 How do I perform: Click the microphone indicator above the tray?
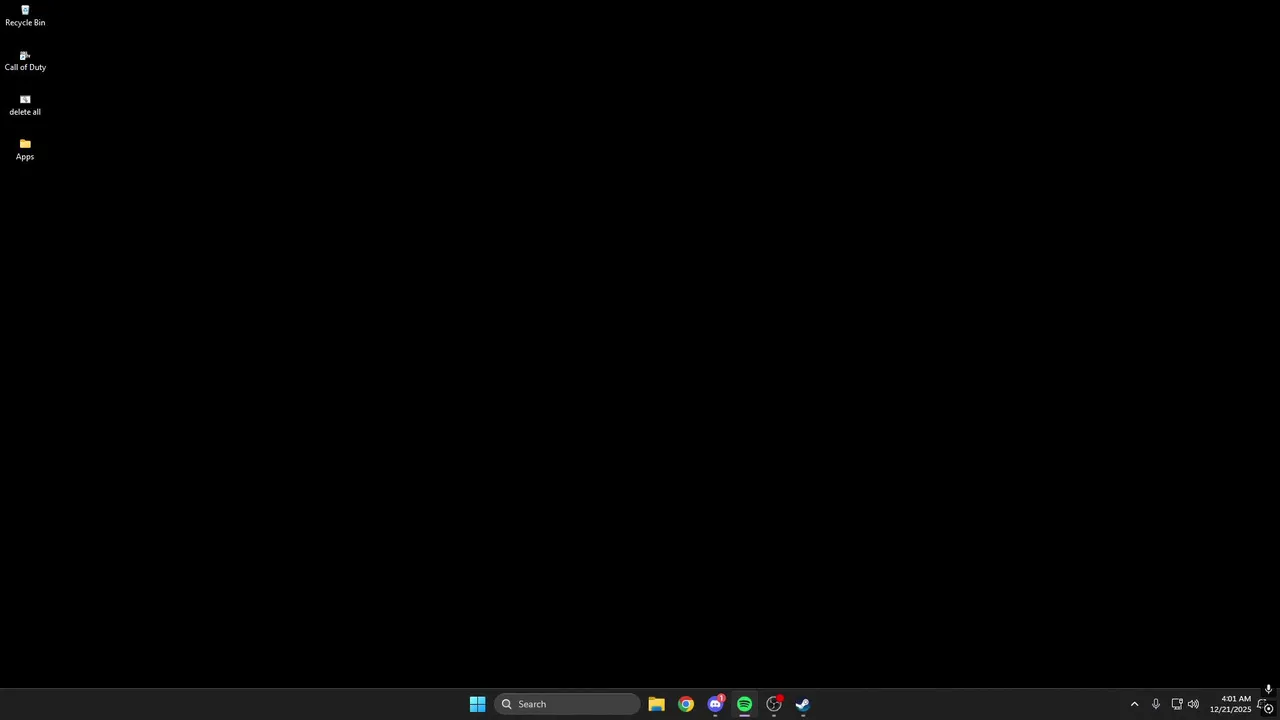[x=1268, y=689]
